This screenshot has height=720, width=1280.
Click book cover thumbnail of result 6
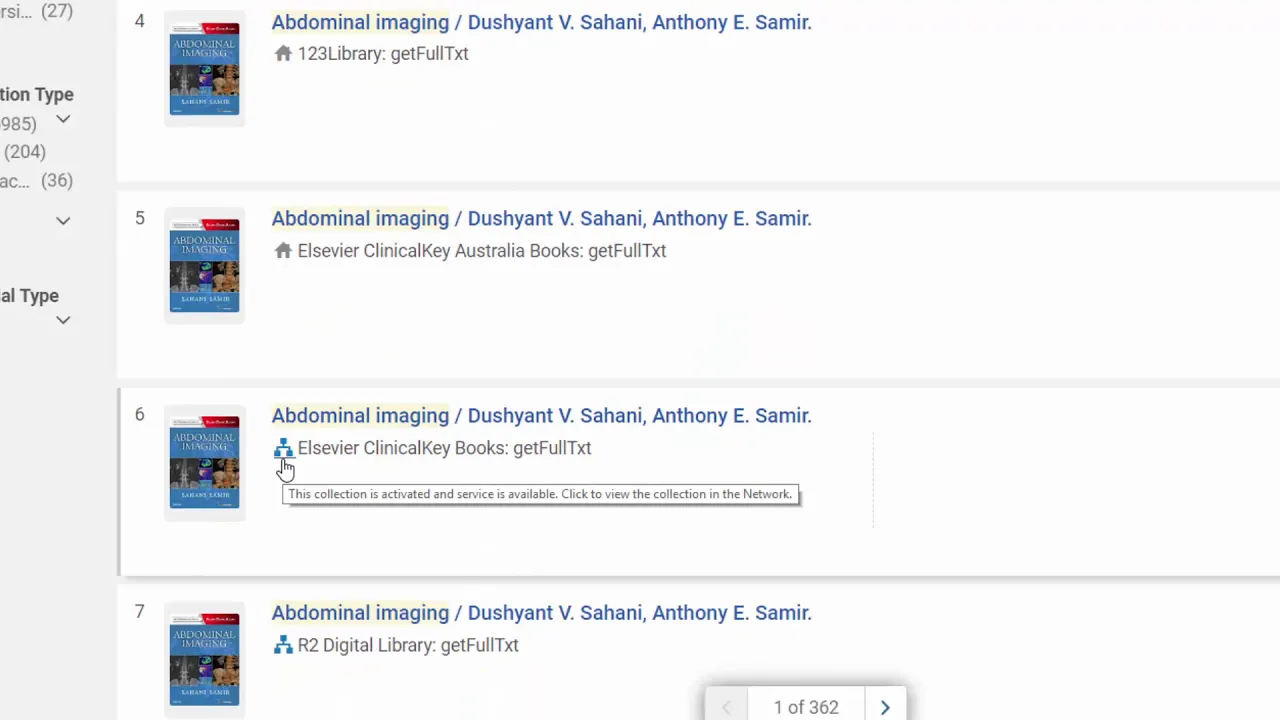tap(204, 462)
